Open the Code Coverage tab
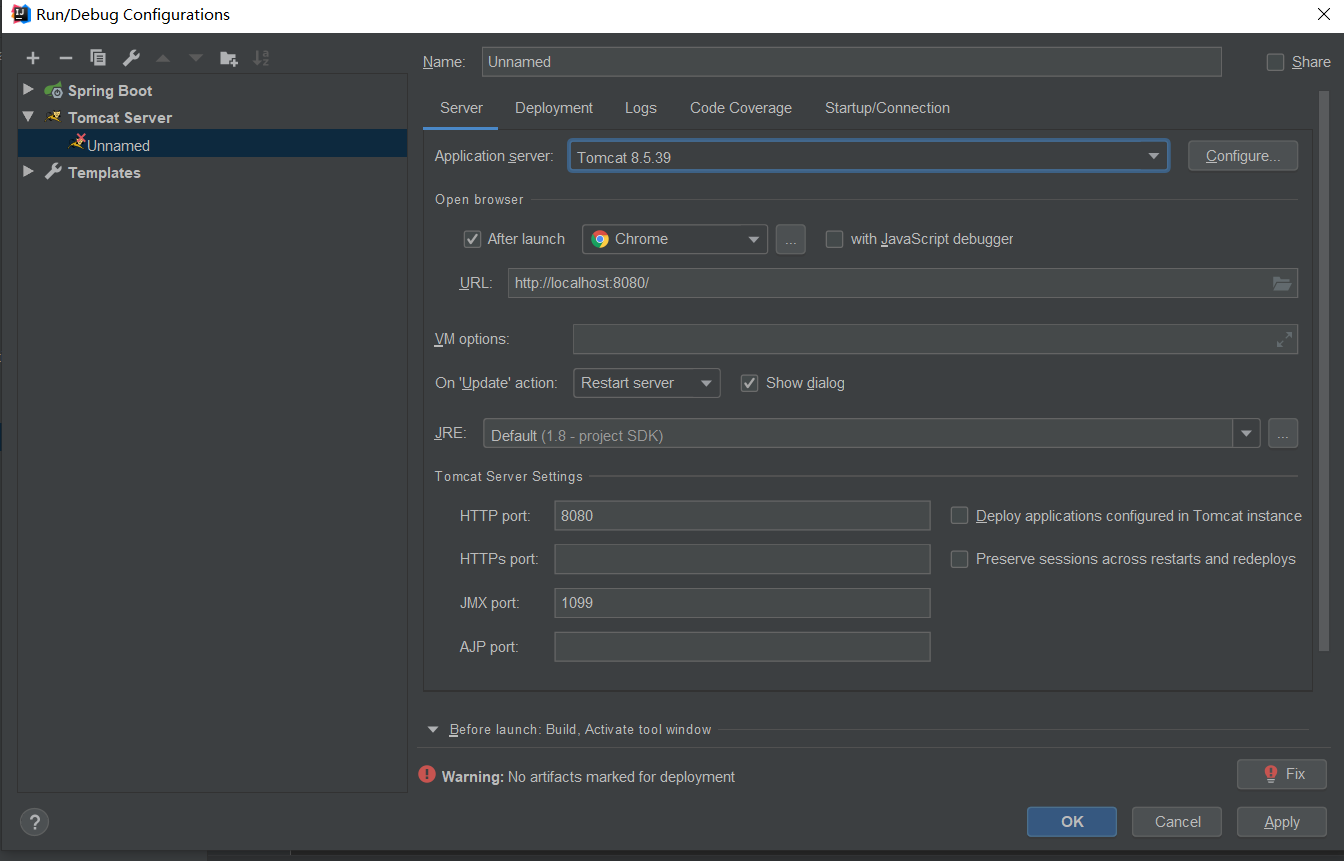This screenshot has width=1344, height=861. [741, 108]
